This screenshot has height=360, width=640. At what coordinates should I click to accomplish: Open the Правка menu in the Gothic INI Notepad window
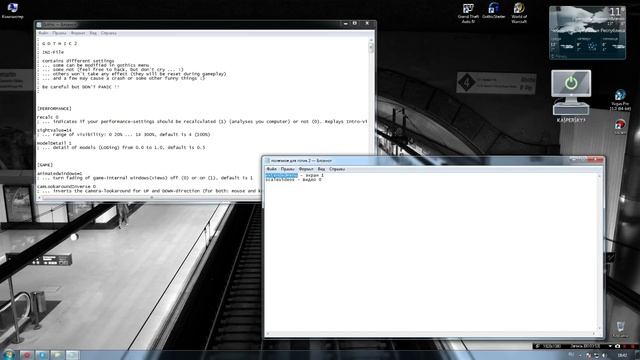60,33
